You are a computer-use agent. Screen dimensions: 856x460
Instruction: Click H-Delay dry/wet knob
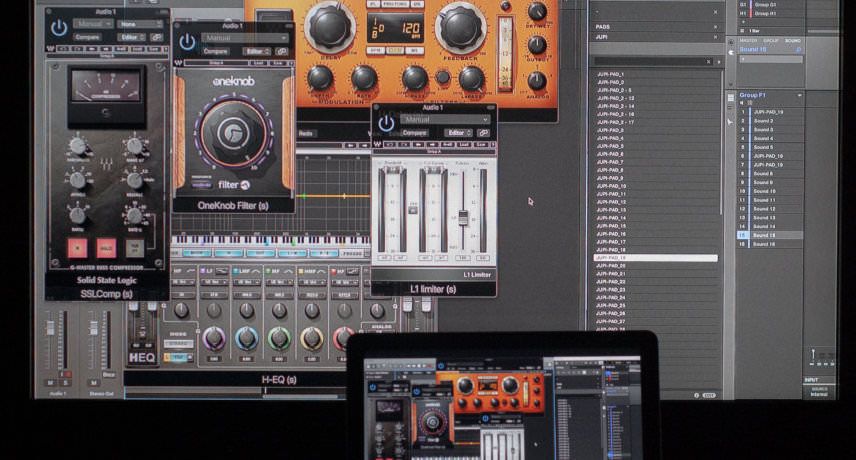coord(537,11)
